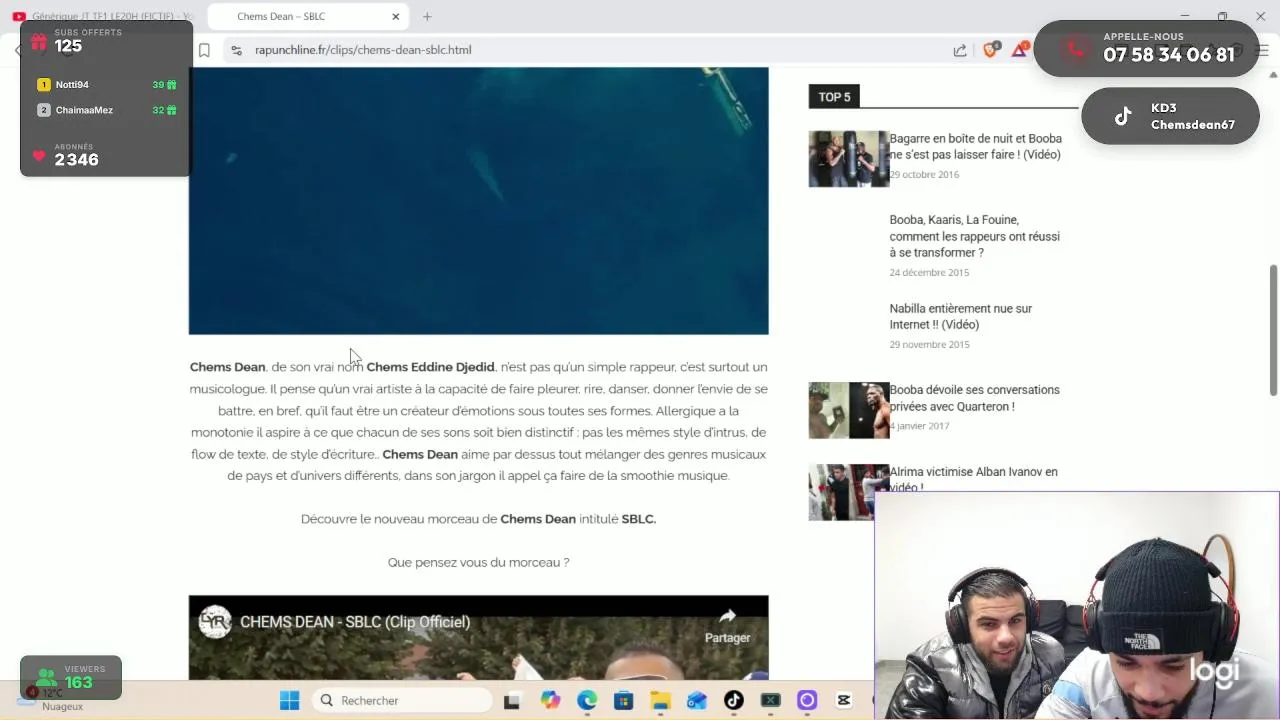Viewport: 1280px width, 720px height.
Task: Open Brave Shields lion icon
Action: (x=990, y=50)
